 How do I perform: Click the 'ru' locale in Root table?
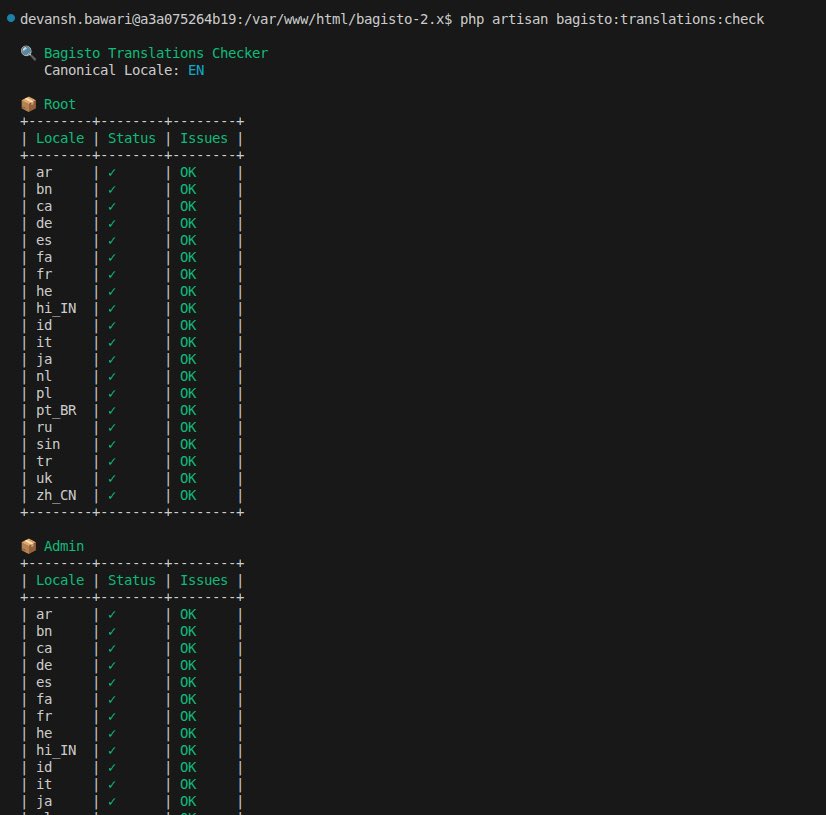coord(44,427)
